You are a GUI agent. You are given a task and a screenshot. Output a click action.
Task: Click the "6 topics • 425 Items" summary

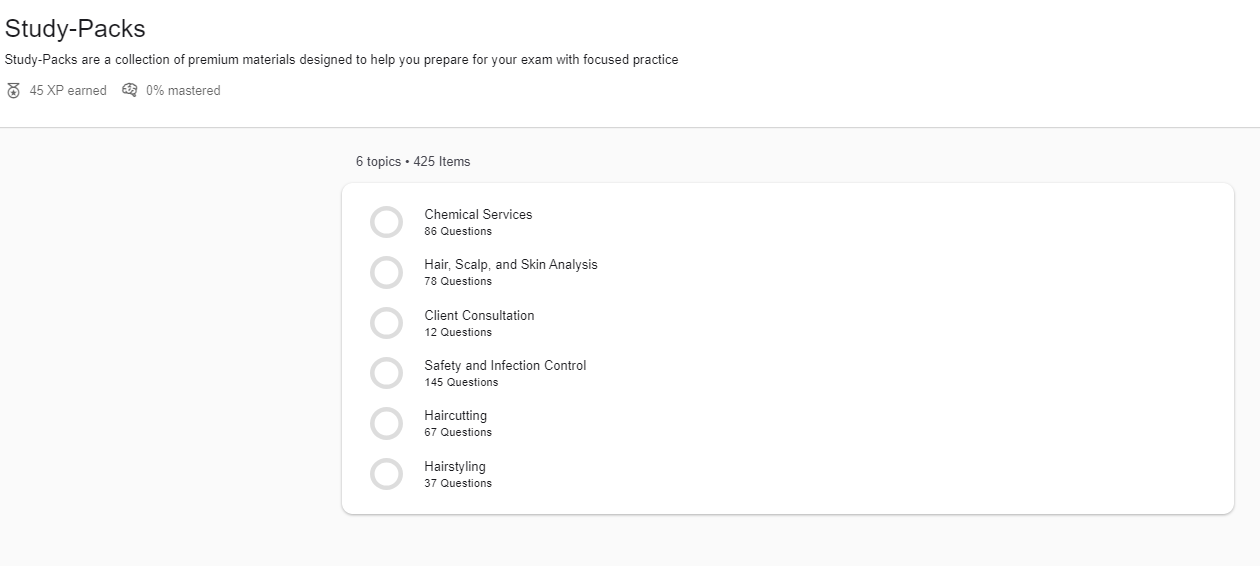[413, 161]
